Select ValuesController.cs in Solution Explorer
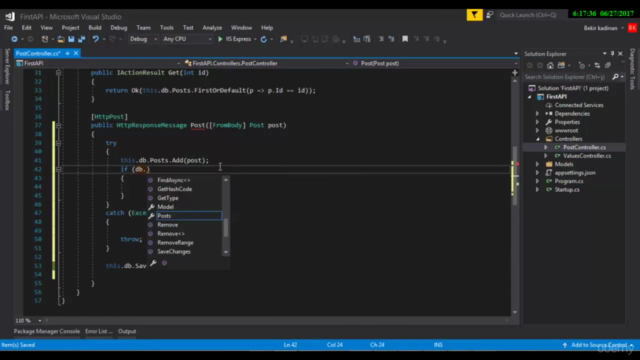The width and height of the screenshot is (640, 360). point(587,156)
